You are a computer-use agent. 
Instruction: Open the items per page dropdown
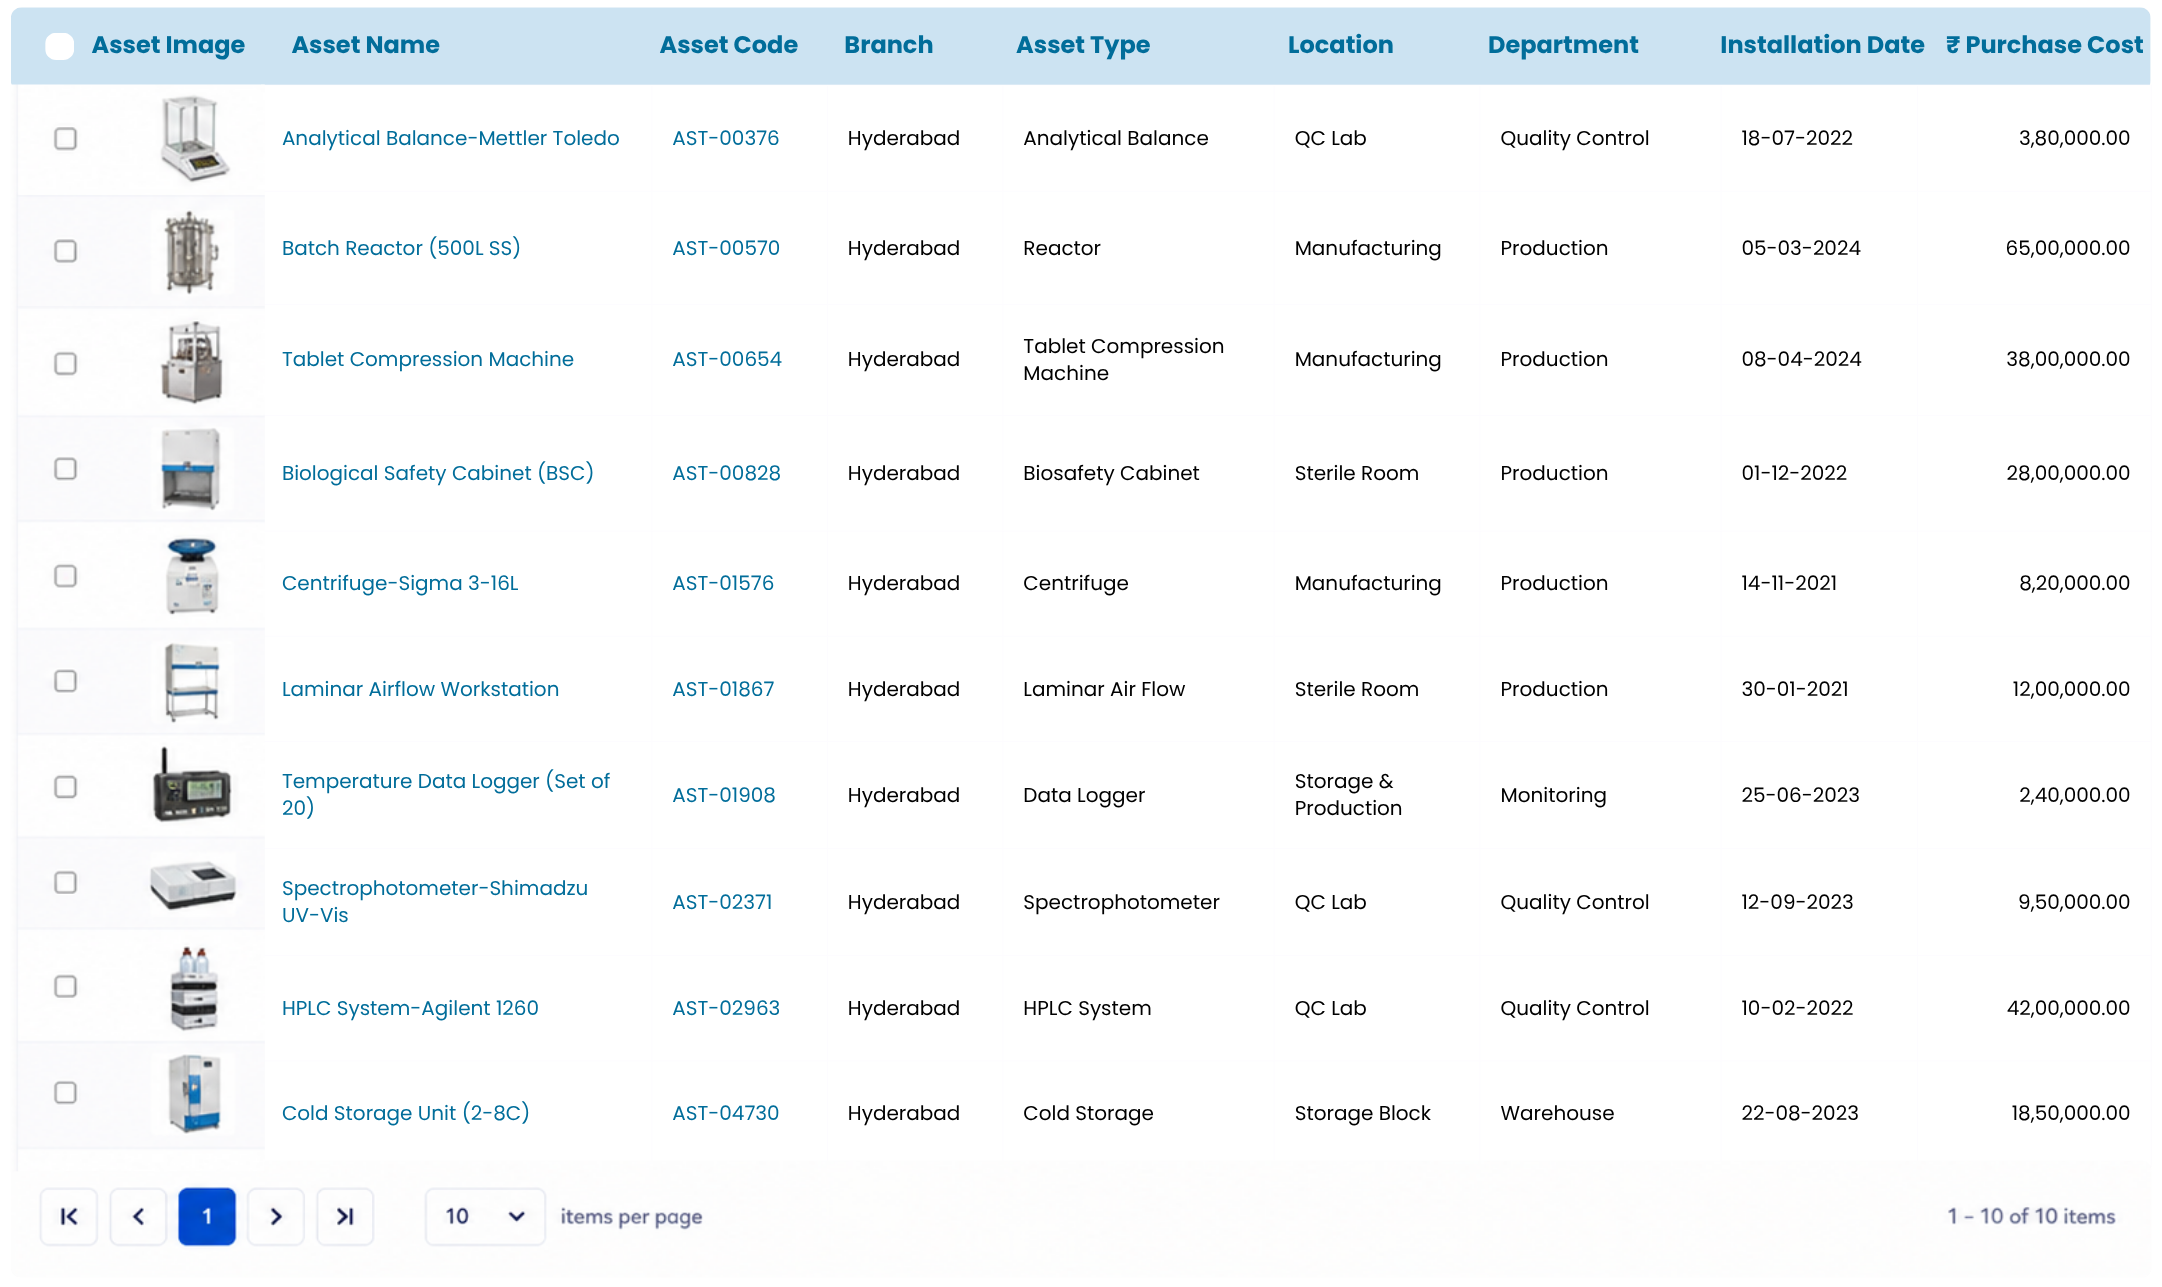click(x=485, y=1216)
